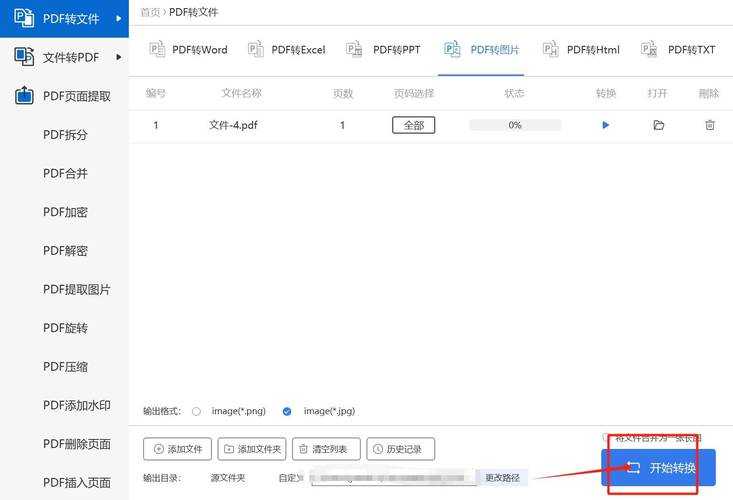Select the image(*.png) output format
The height and width of the screenshot is (500, 733).
[x=196, y=411]
